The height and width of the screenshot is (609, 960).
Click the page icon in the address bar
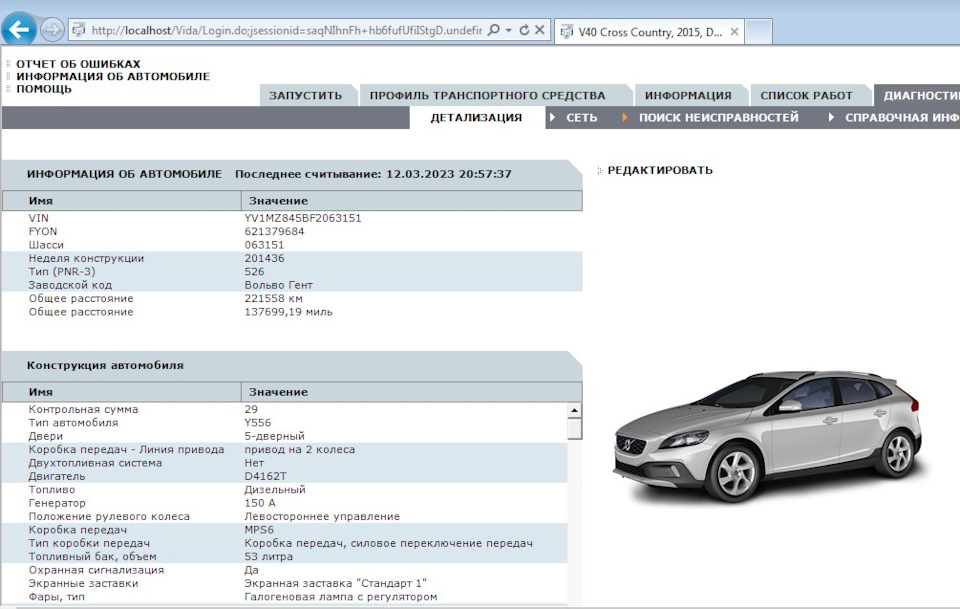pos(77,29)
